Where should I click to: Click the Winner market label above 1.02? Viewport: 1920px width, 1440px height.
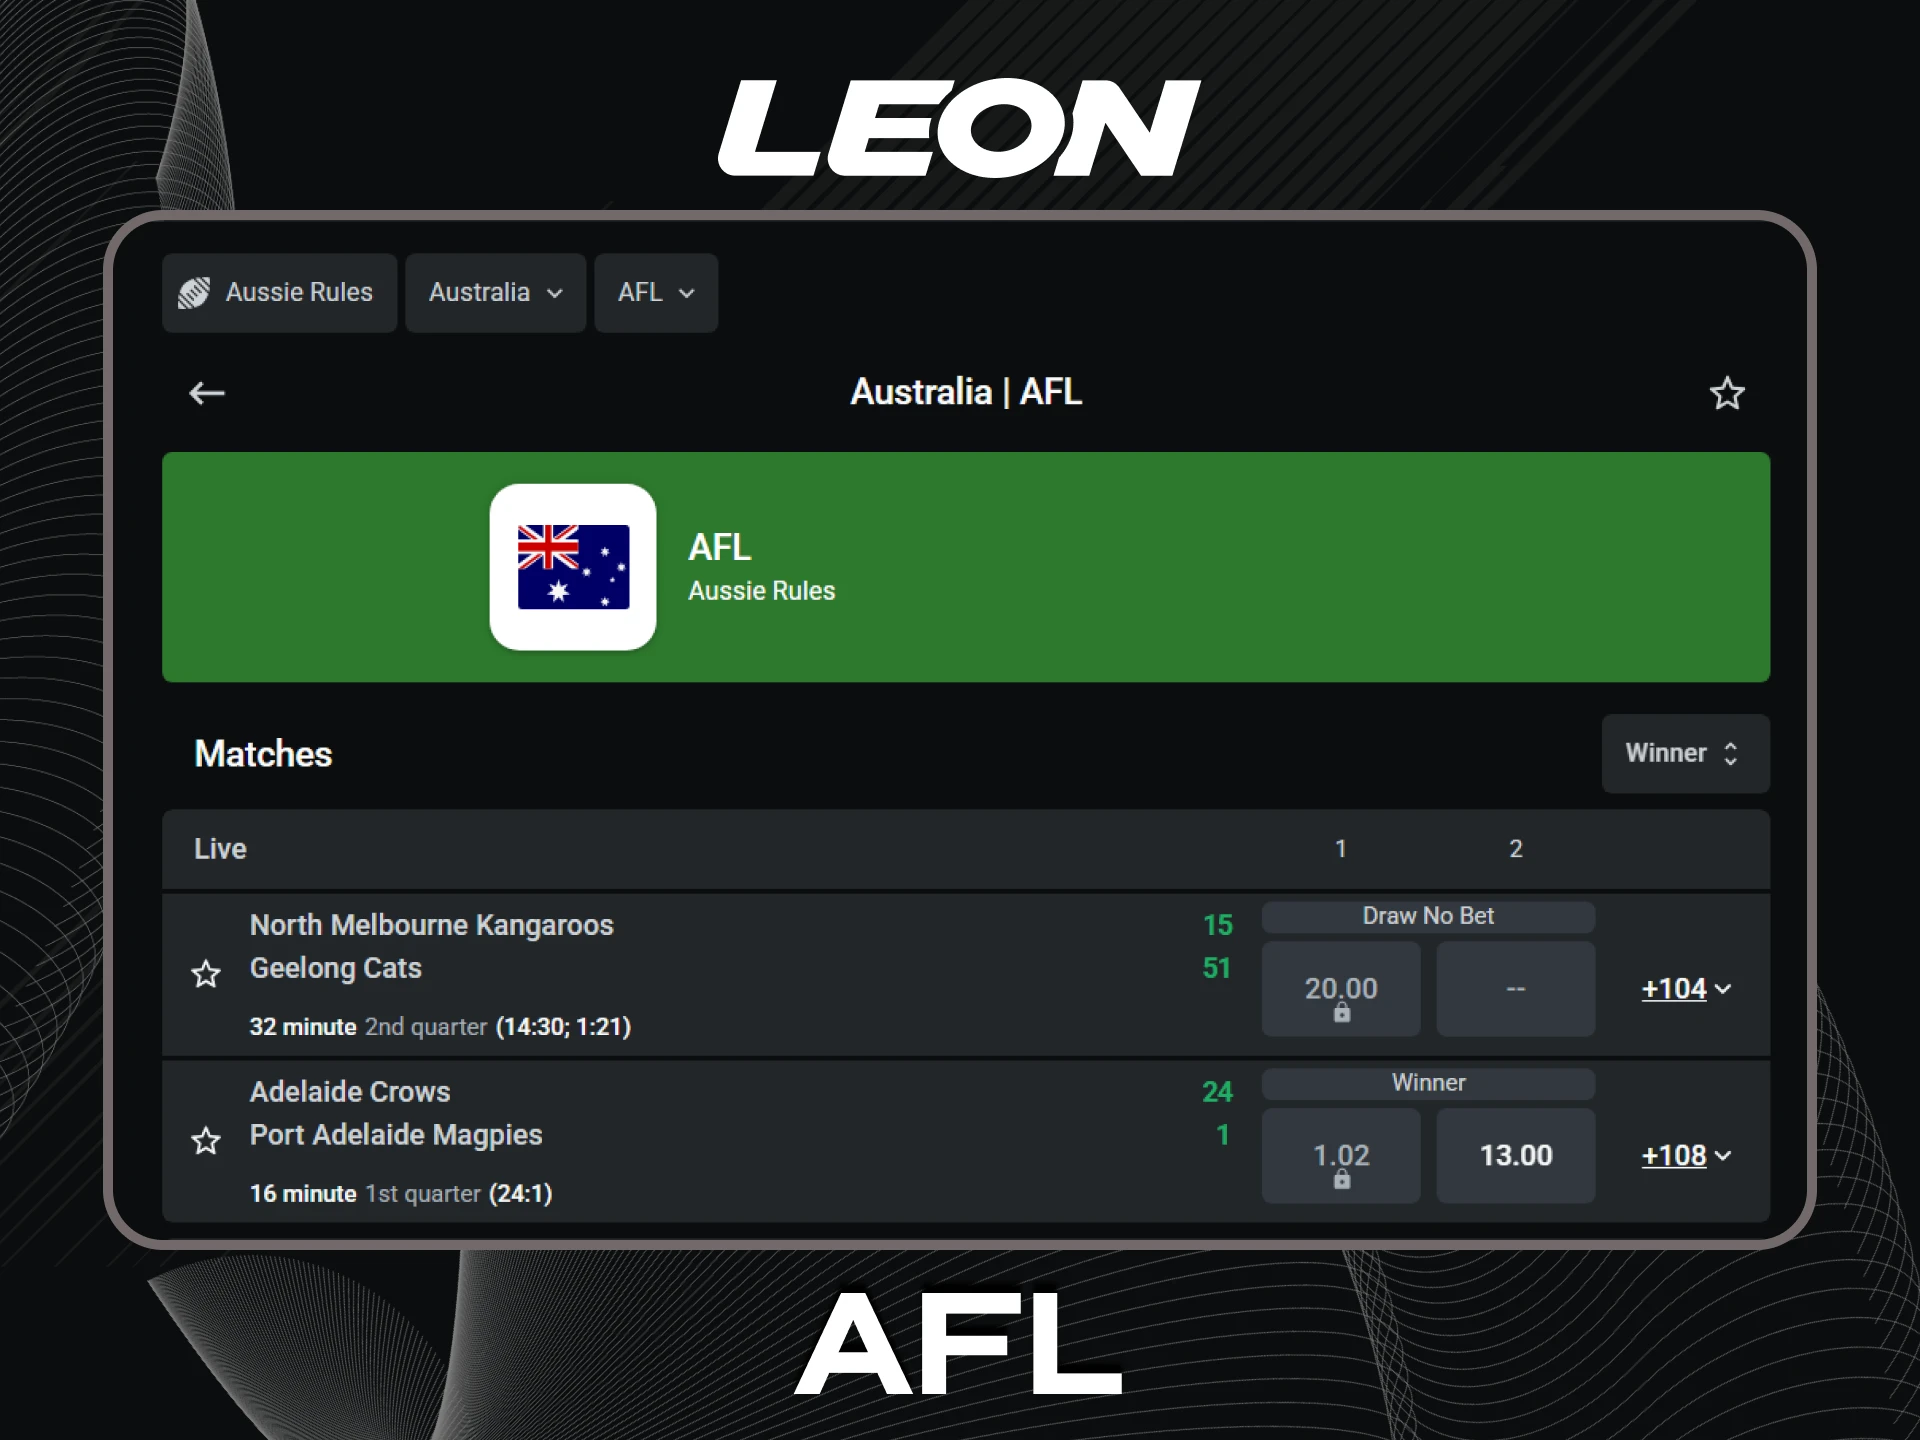(1428, 1083)
